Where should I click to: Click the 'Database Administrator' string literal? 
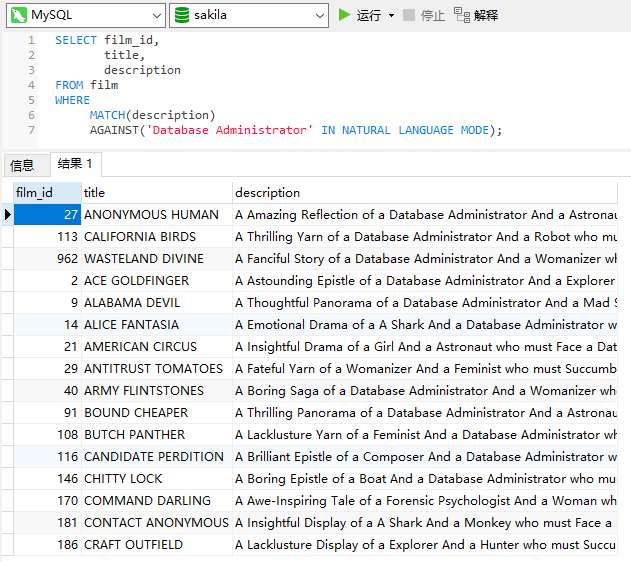tap(229, 130)
